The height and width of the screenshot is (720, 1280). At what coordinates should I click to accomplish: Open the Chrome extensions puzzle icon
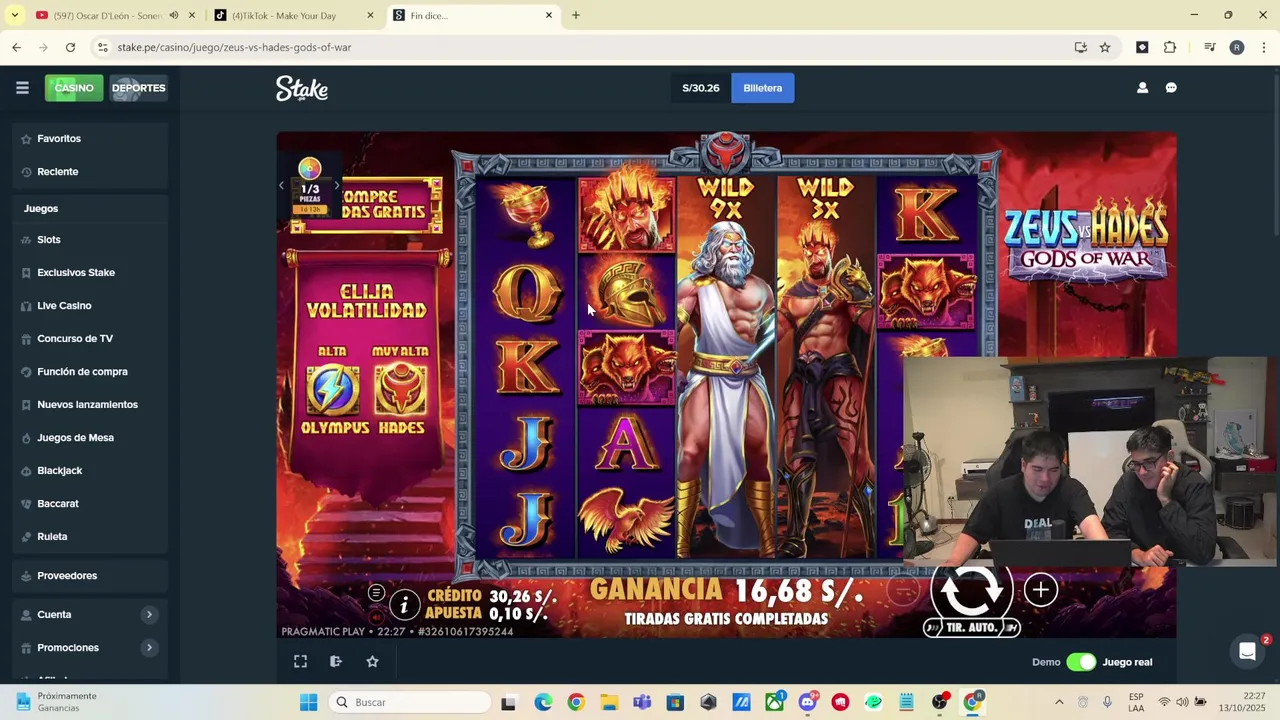(x=1170, y=47)
